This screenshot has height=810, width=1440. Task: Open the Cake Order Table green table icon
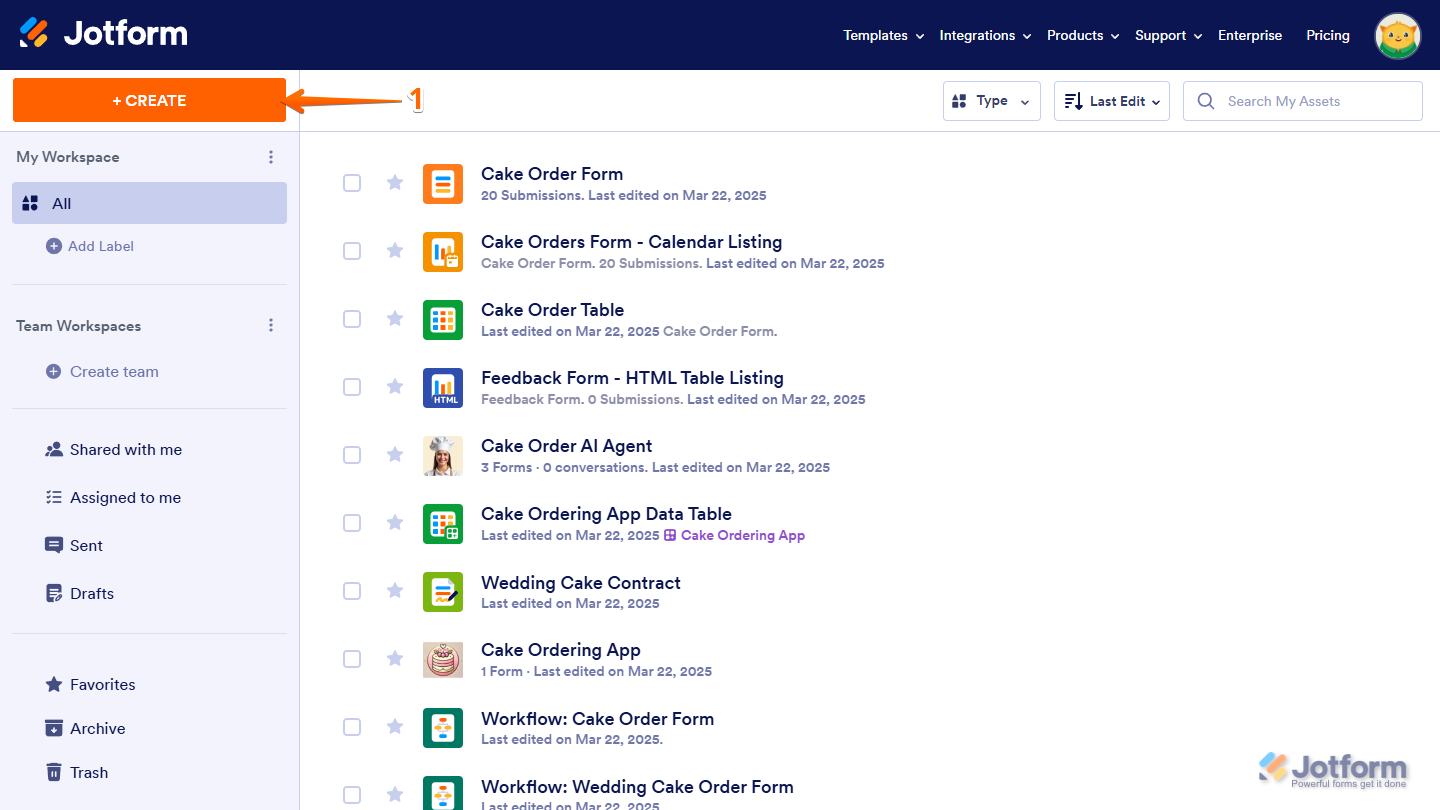[443, 319]
